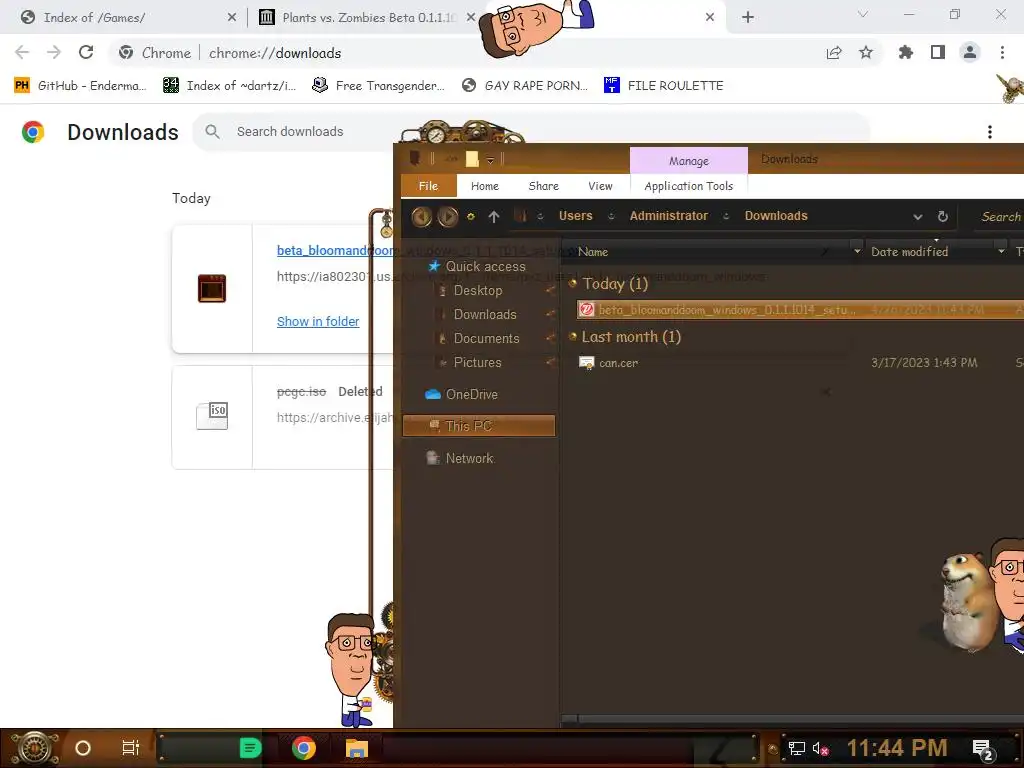Open the Explorer File menu
Viewport: 1024px width, 768px height.
(x=428, y=186)
